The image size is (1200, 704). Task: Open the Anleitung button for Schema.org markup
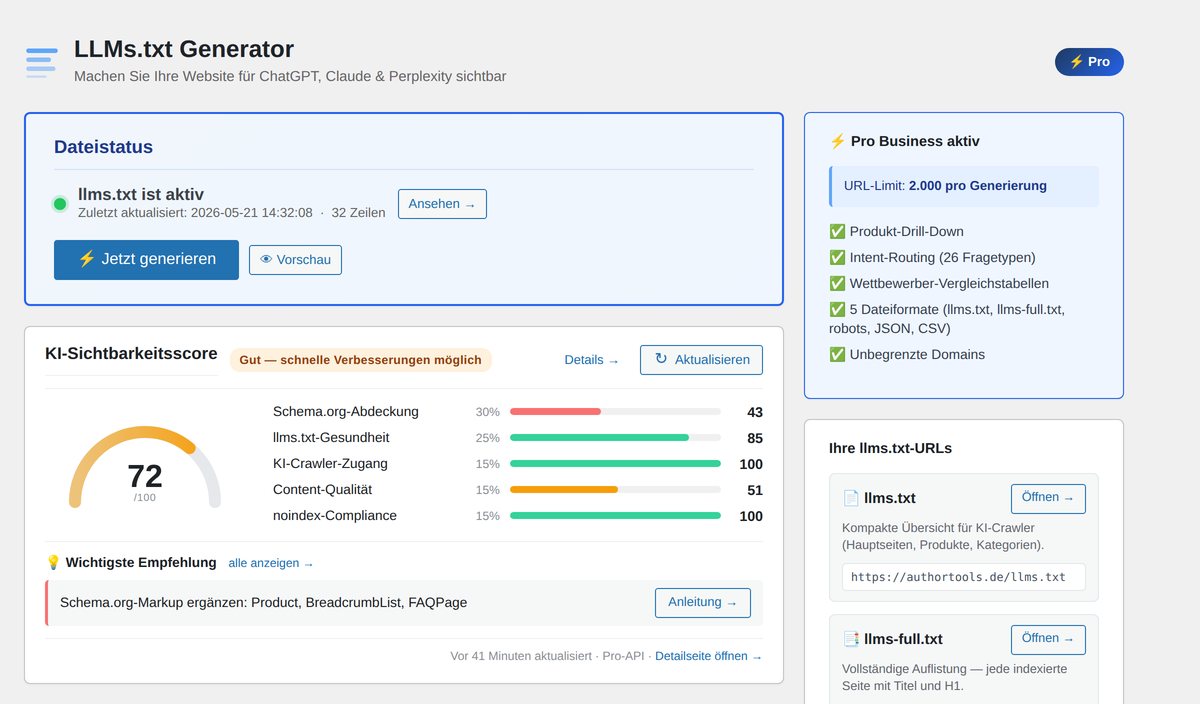click(703, 603)
